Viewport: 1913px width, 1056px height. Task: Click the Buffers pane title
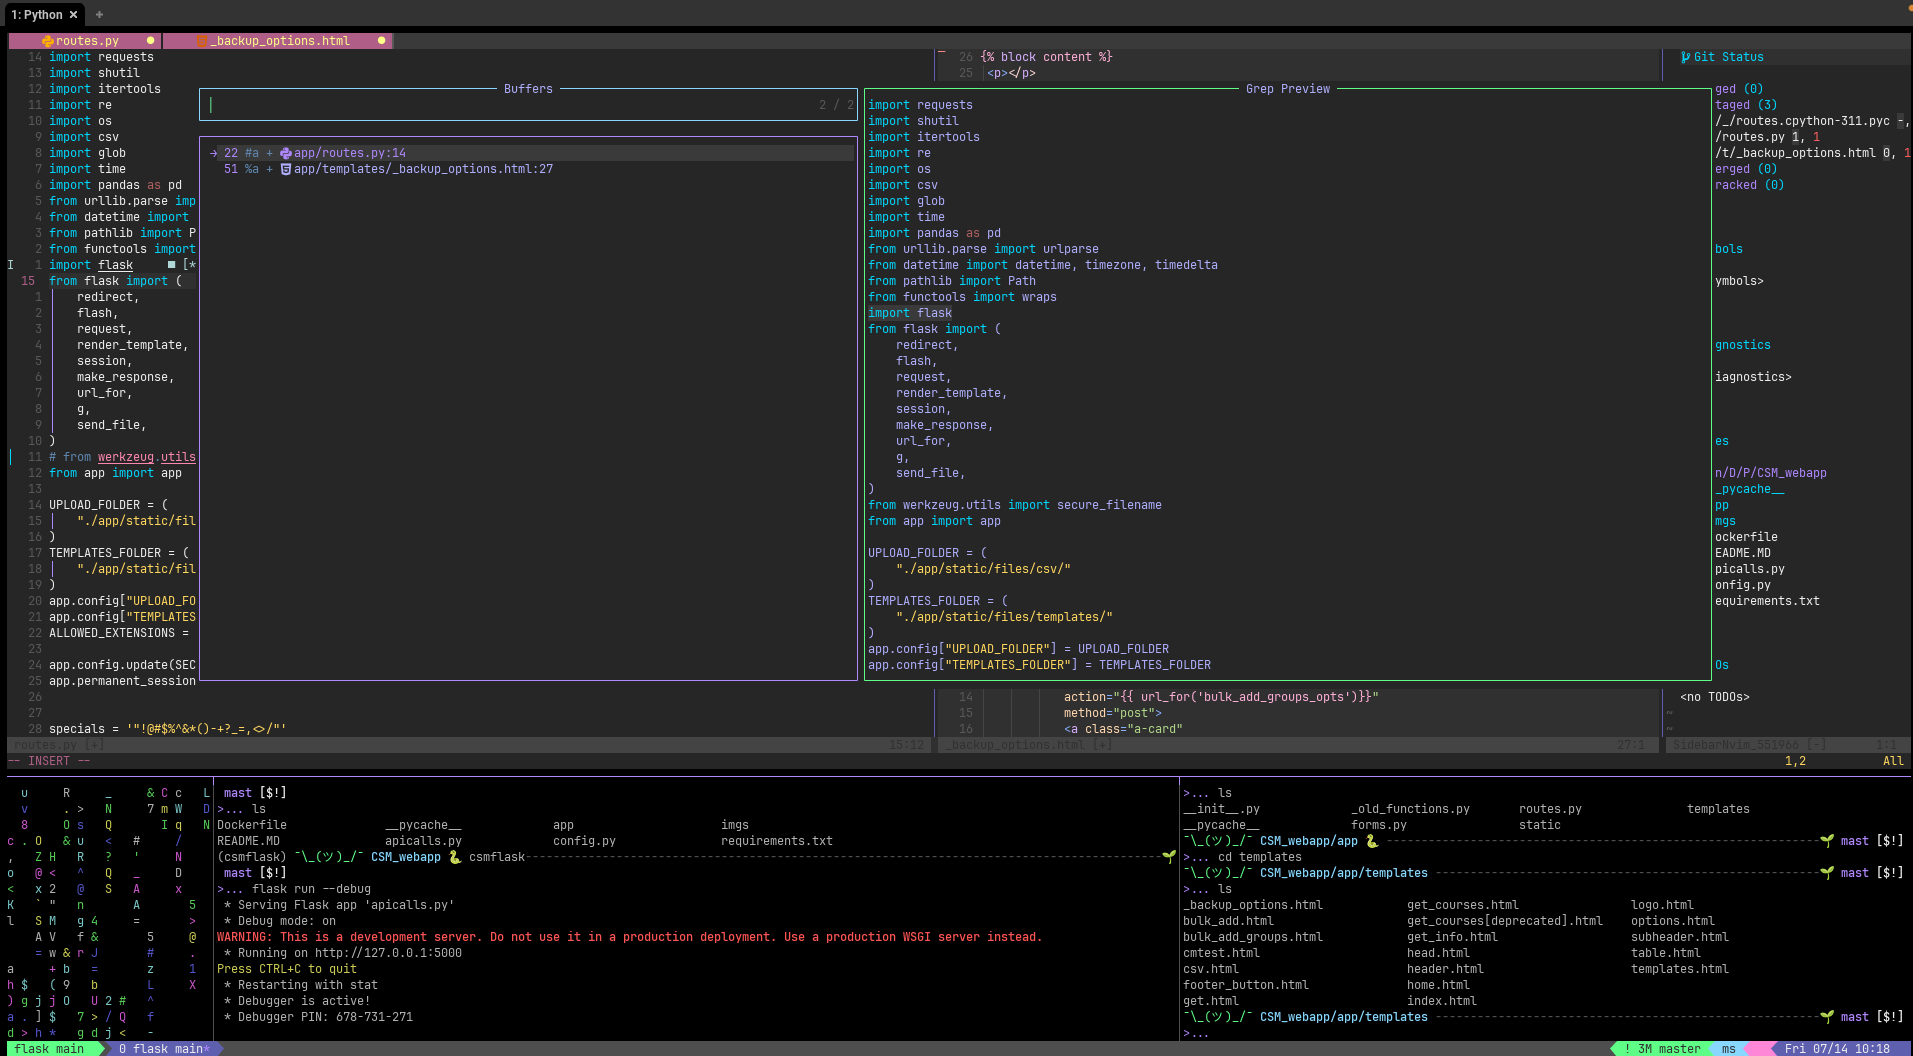click(528, 89)
